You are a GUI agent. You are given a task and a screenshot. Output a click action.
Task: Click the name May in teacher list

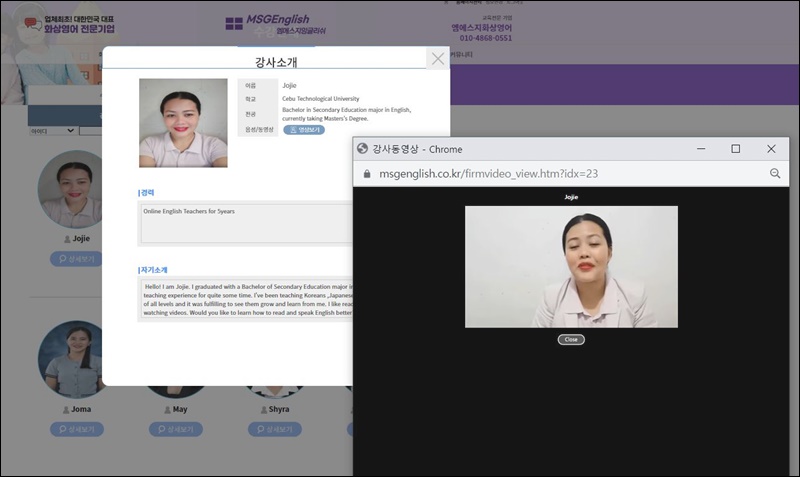point(180,409)
